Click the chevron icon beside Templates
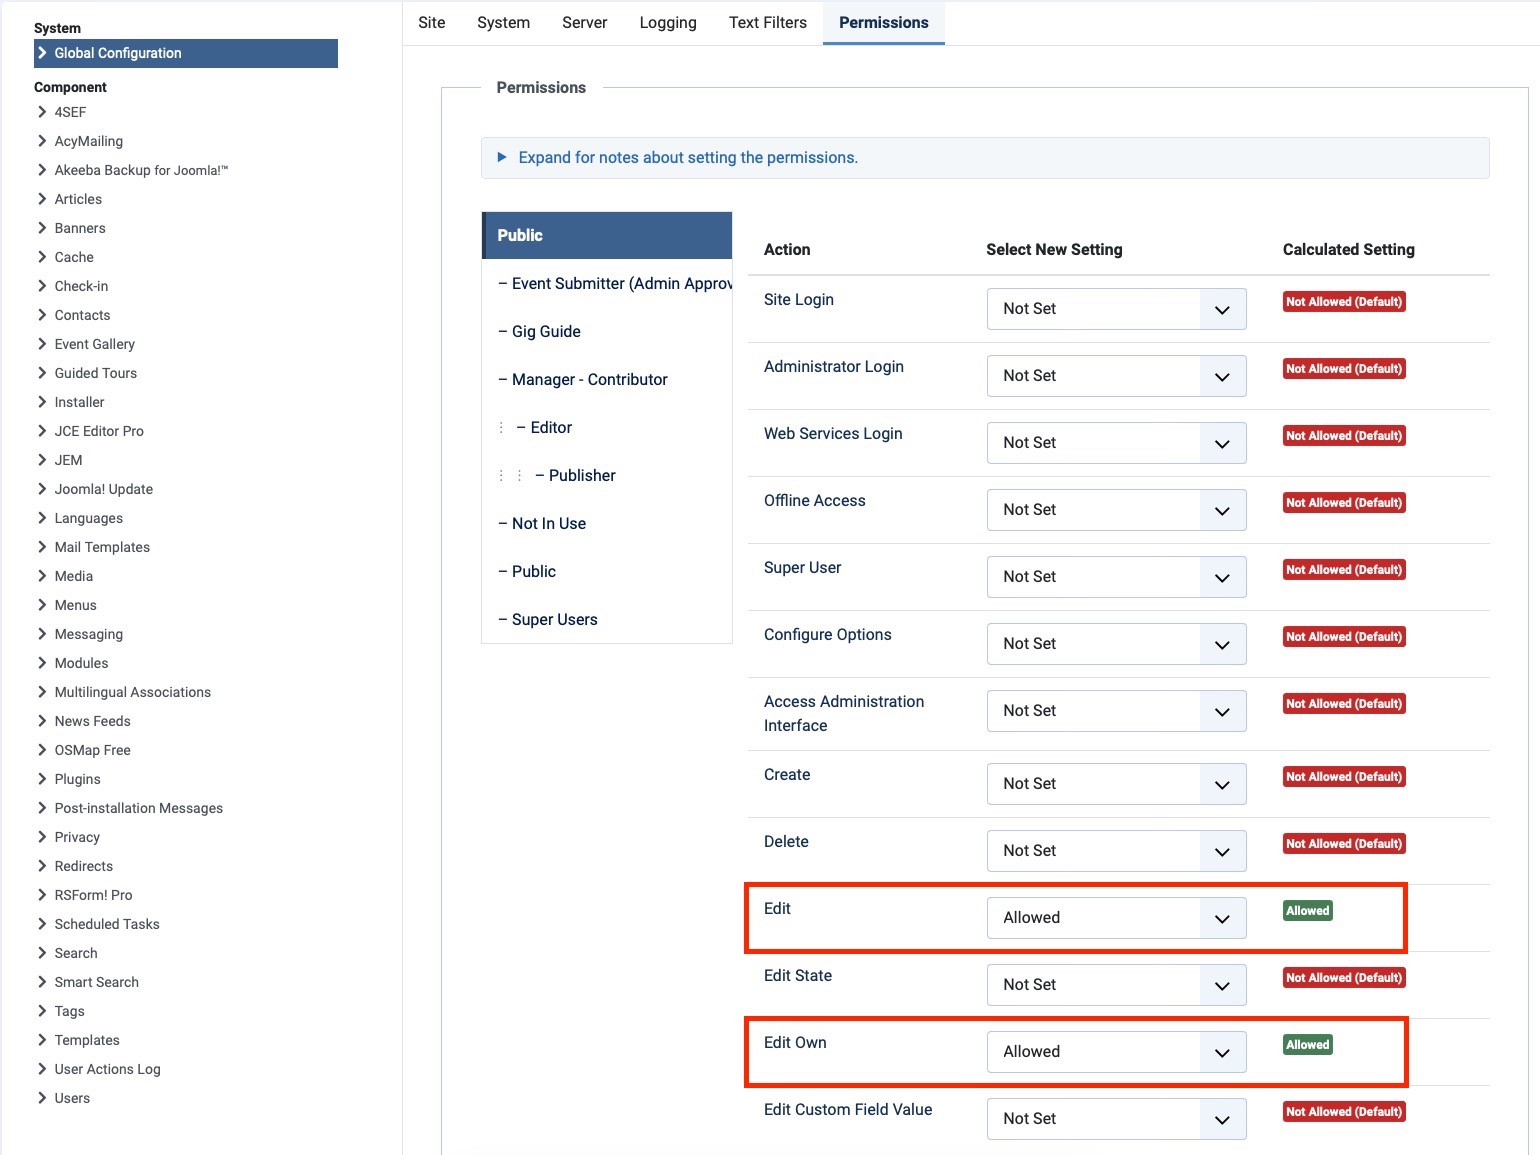This screenshot has height=1155, width=1540. tap(42, 1040)
